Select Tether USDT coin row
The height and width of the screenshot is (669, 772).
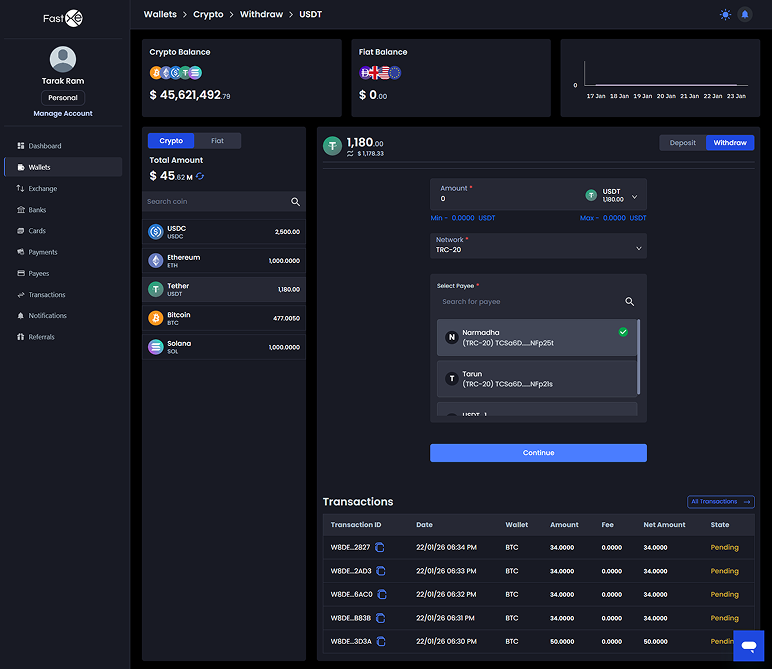click(x=224, y=289)
